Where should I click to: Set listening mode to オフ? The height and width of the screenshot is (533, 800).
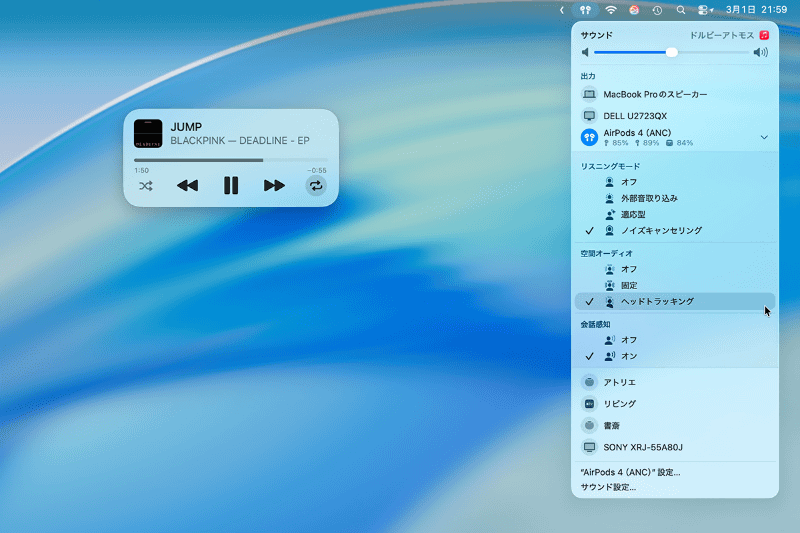click(x=675, y=182)
